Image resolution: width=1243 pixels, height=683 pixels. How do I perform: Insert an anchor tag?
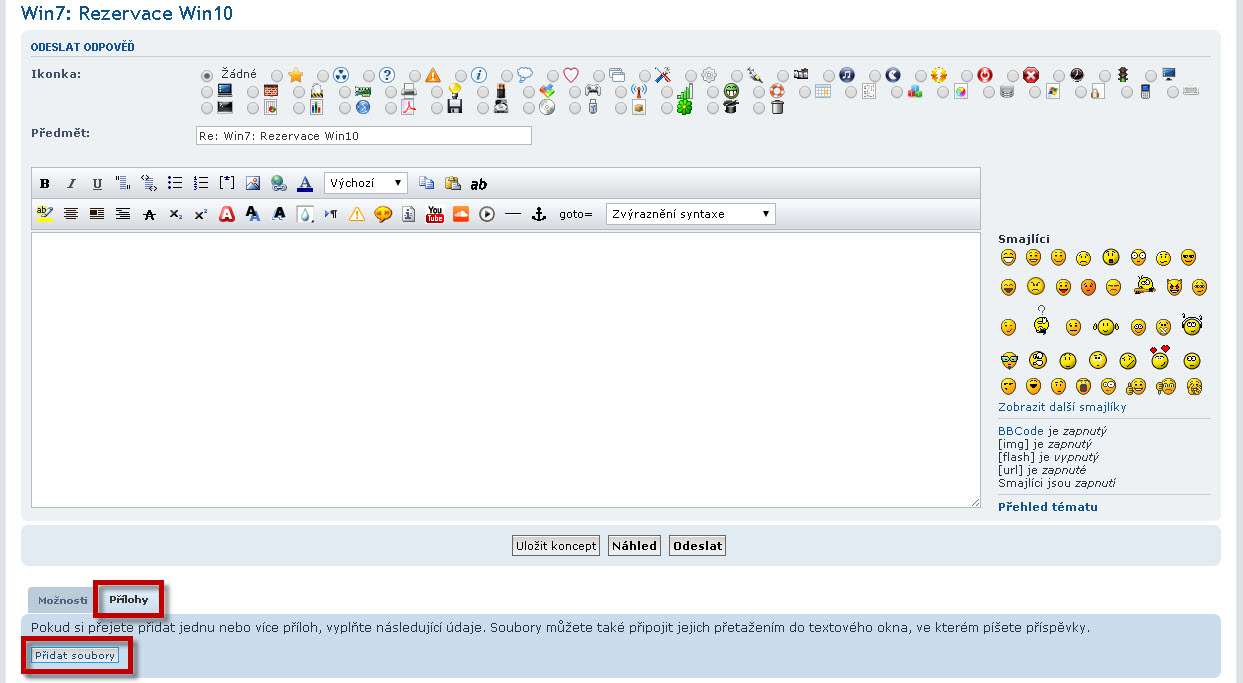pyautogui.click(x=539, y=214)
